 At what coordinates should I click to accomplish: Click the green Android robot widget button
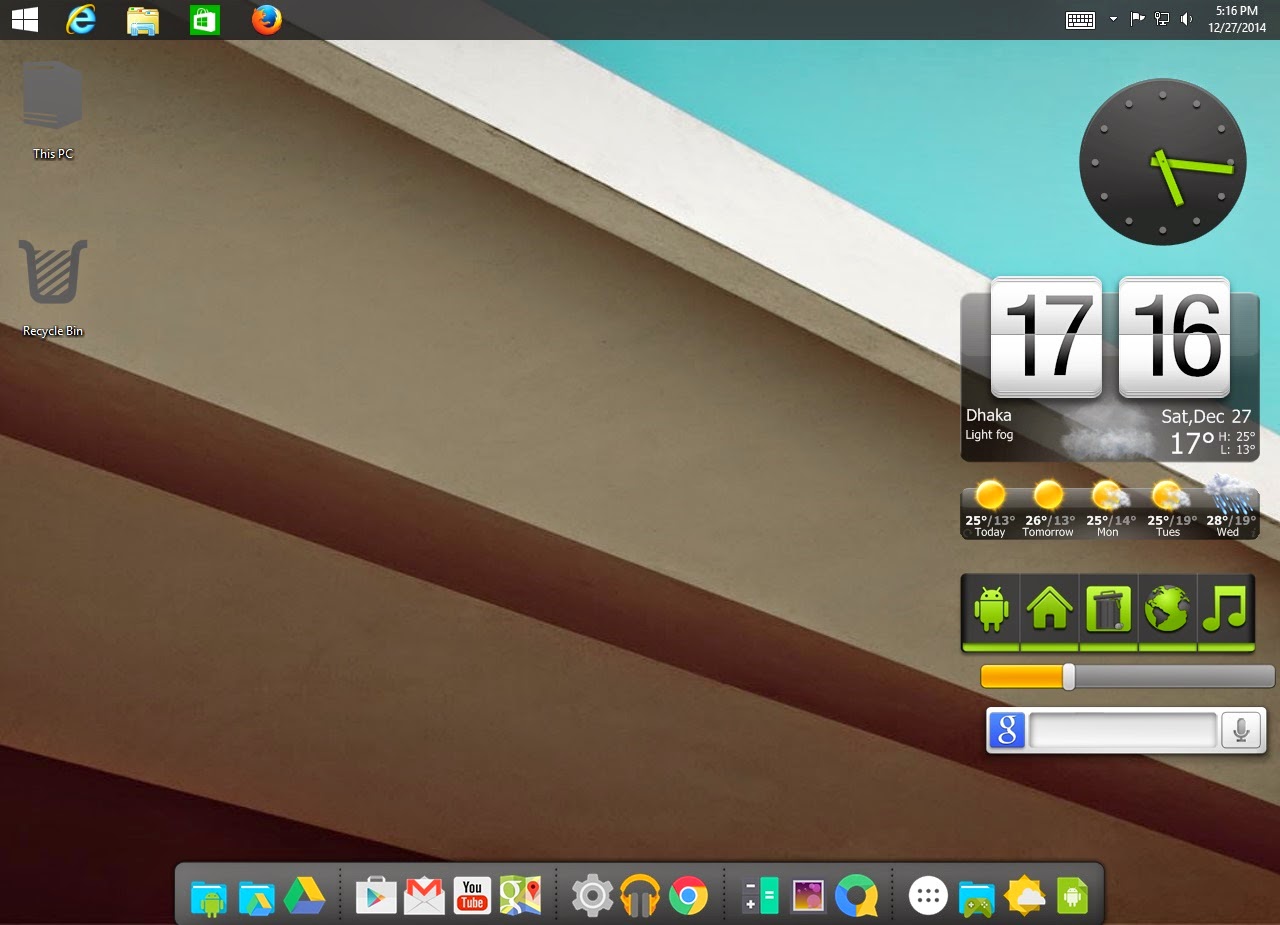991,609
